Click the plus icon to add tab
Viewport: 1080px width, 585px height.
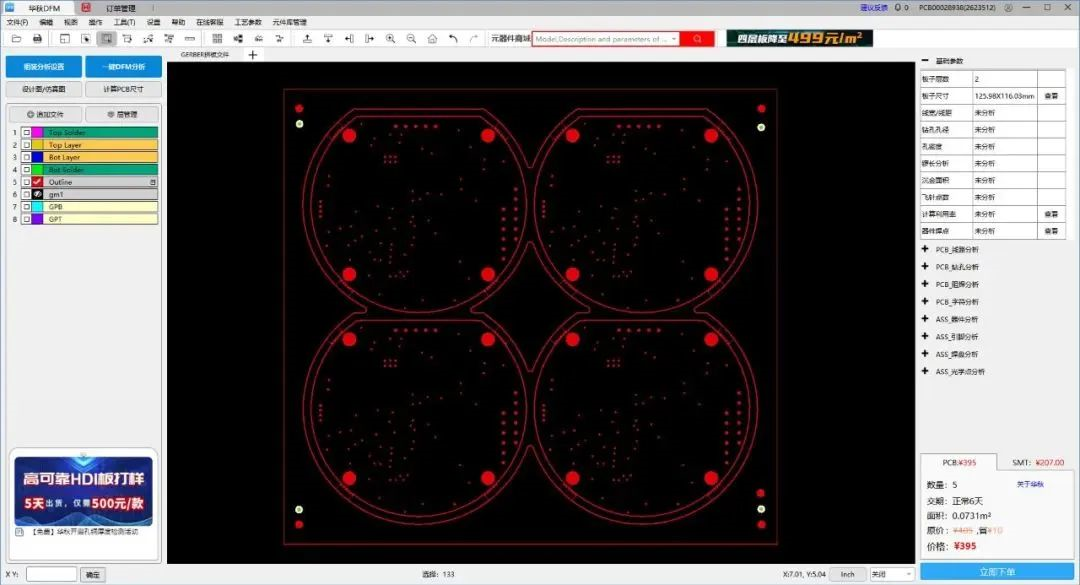253,54
